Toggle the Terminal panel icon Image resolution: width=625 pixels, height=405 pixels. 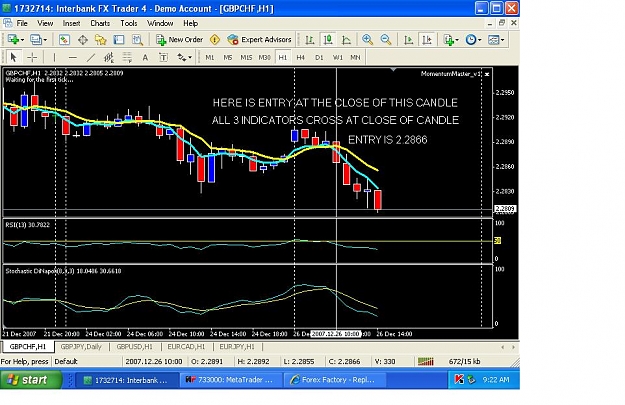[x=119, y=39]
